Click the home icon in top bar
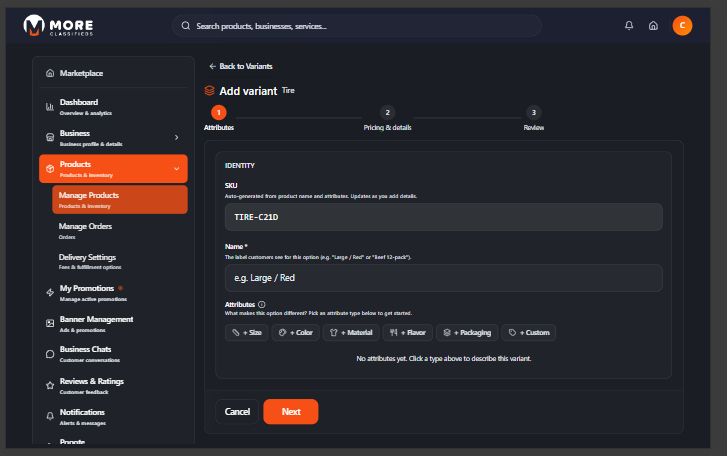This screenshot has height=456, width=727. point(653,26)
